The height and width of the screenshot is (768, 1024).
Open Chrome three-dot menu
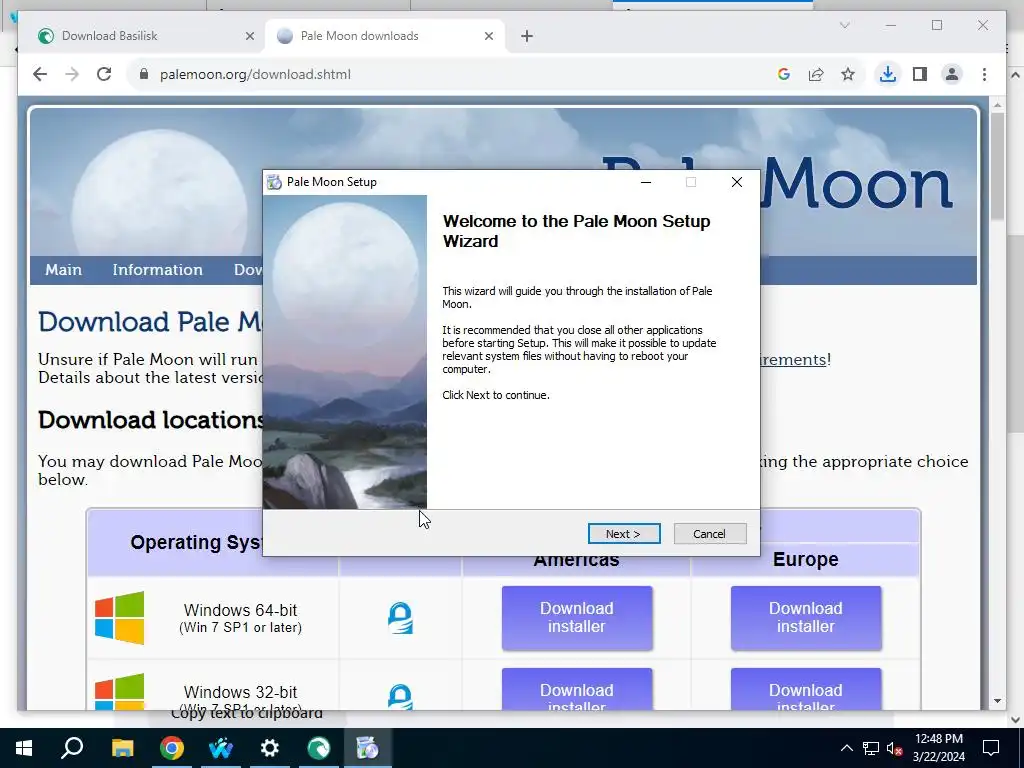tap(984, 74)
